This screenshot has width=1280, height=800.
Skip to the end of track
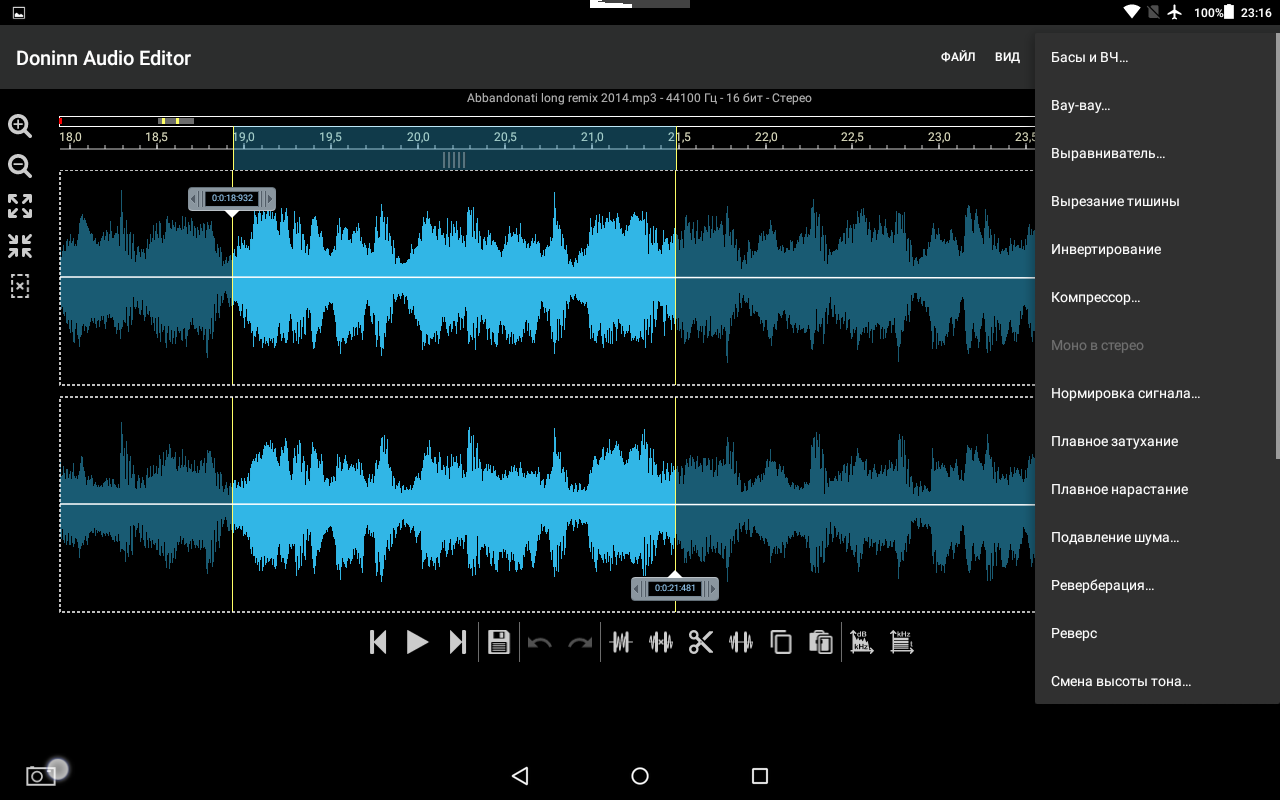click(x=457, y=642)
